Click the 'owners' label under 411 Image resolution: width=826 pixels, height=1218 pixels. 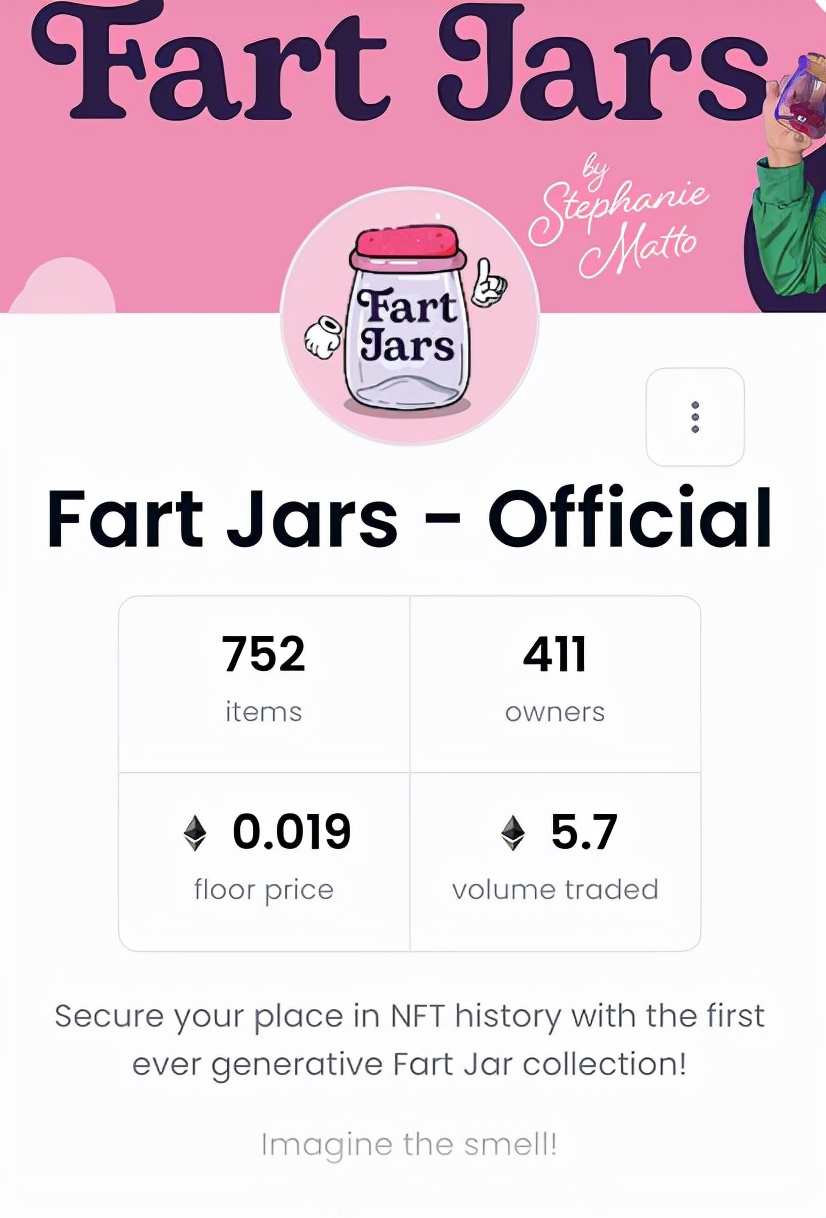[x=555, y=712]
